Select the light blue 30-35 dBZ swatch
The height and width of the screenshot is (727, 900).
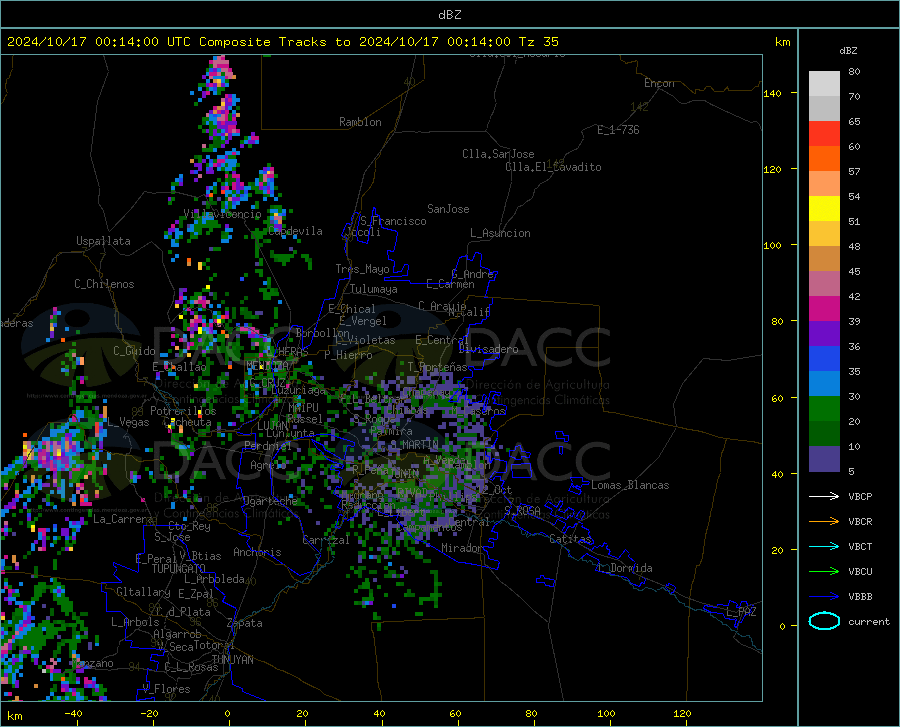[824, 384]
